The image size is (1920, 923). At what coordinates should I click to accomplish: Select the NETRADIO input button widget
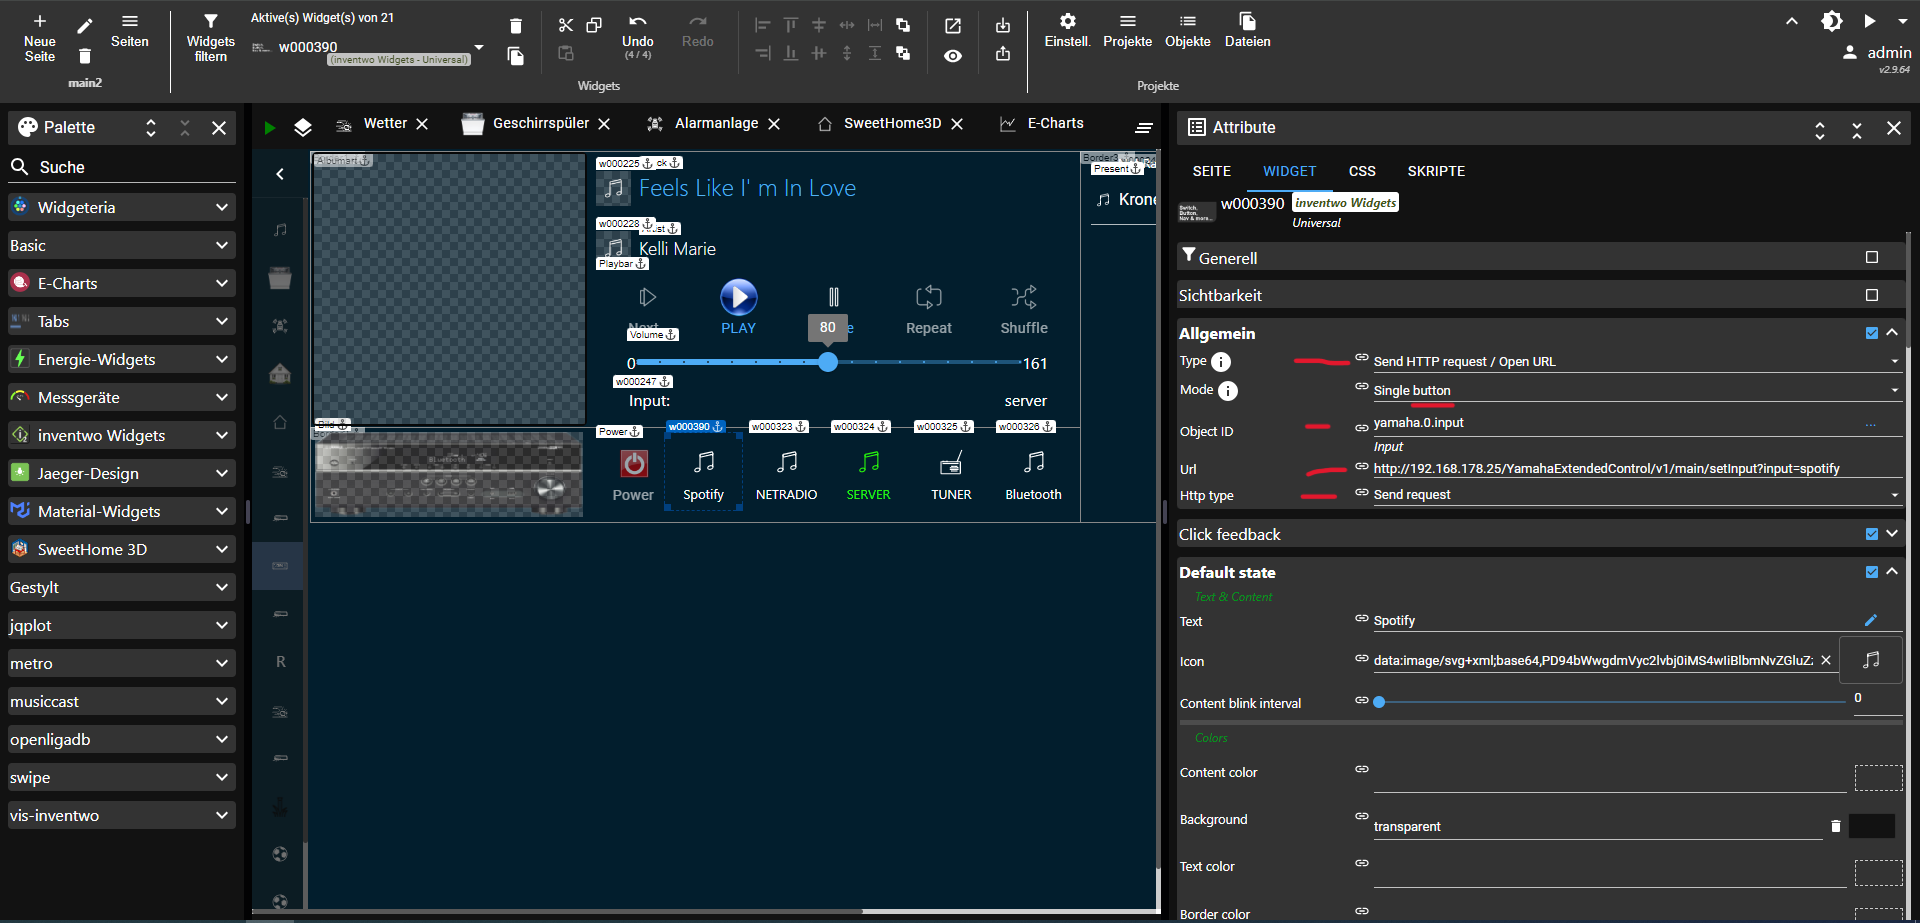tap(787, 474)
